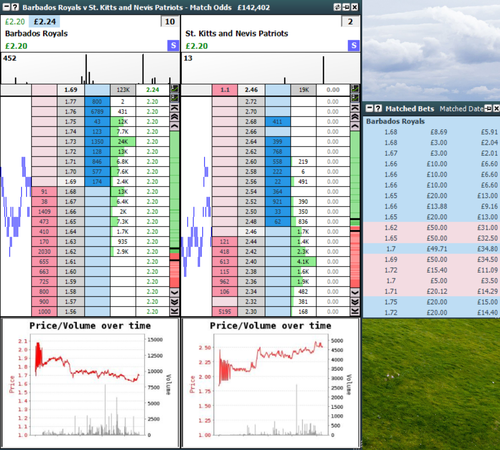Jump to top of St. Kitts Patriots ladder
The width and height of the screenshot is (500, 450).
[x=355, y=108]
